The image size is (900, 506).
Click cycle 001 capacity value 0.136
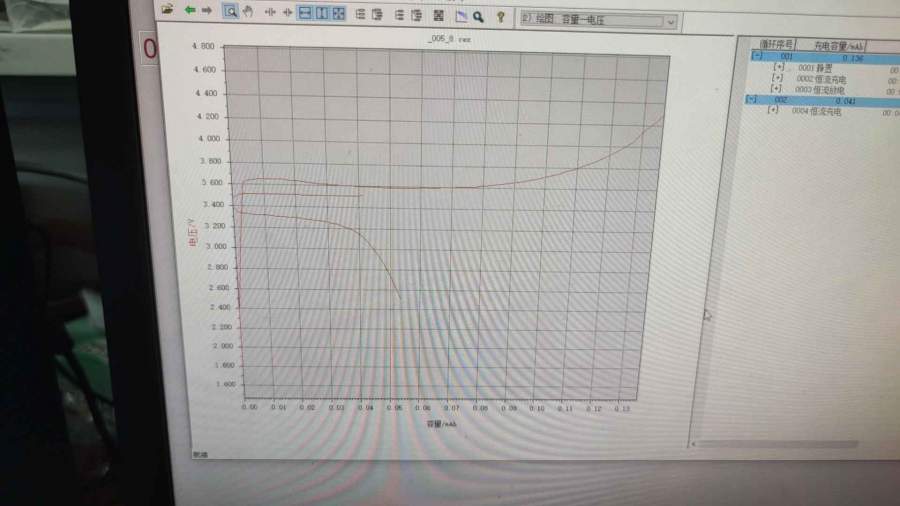click(853, 58)
